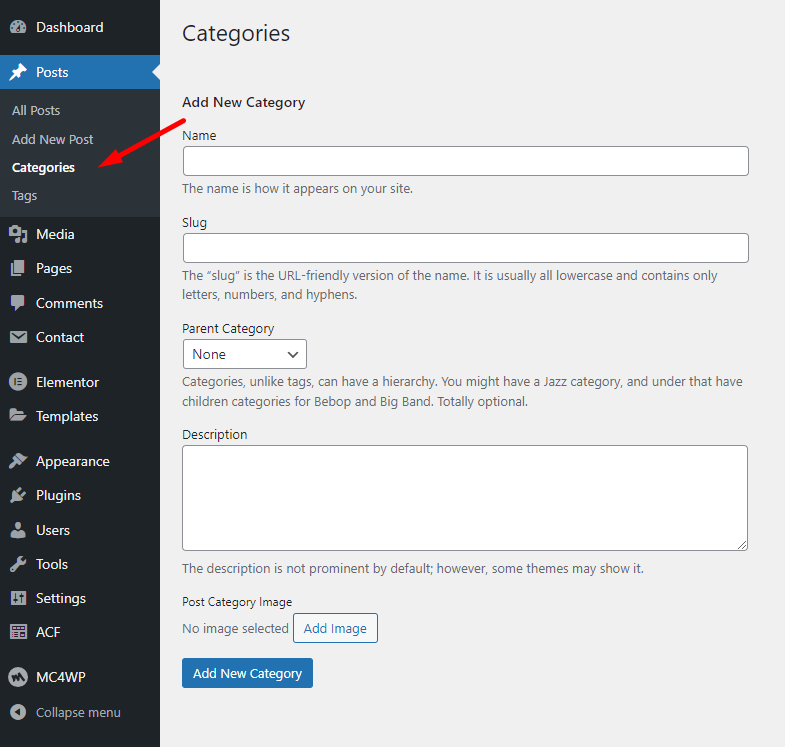This screenshot has width=785, height=747.
Task: Click the Add Image button
Action: (335, 628)
